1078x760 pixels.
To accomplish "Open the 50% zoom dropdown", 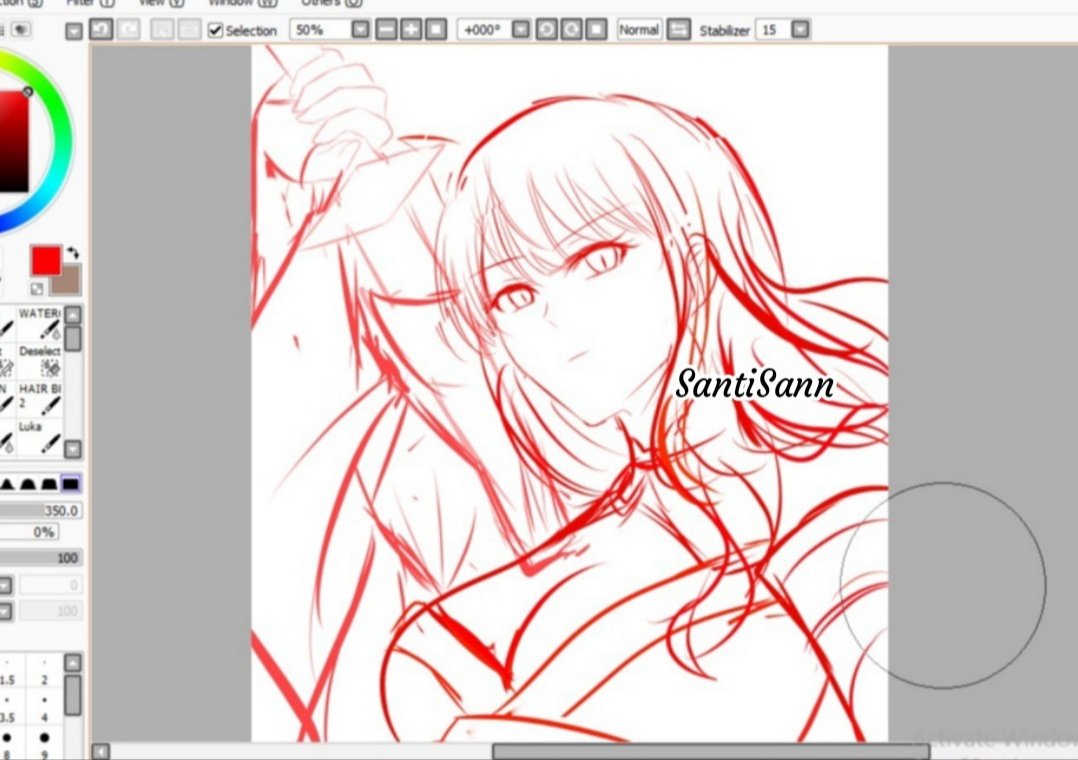I will pos(360,30).
